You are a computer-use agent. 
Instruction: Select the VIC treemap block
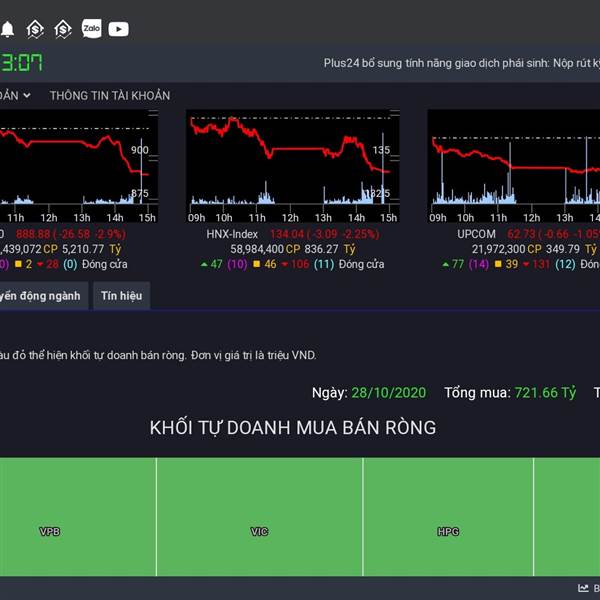pyautogui.click(x=260, y=517)
